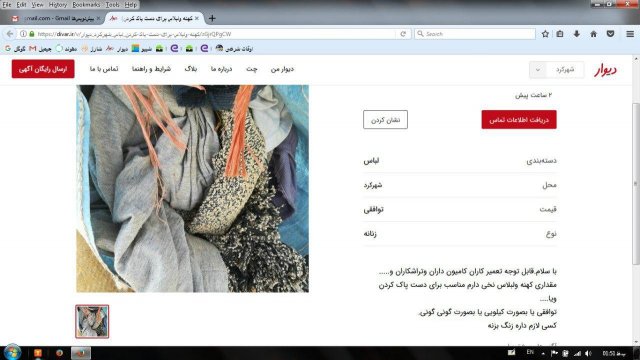Click the browser Back arrow button
Screen dimensions: 640x360
point(10,34)
